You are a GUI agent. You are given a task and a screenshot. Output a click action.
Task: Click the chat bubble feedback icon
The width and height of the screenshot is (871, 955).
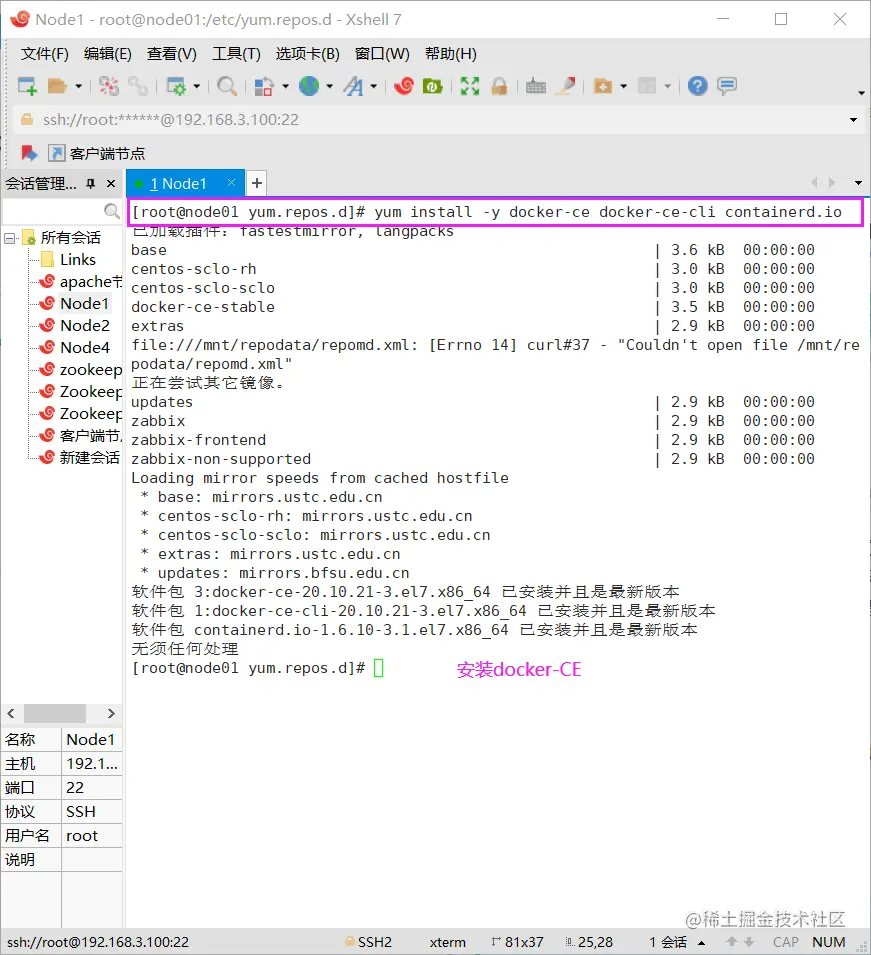(x=727, y=86)
